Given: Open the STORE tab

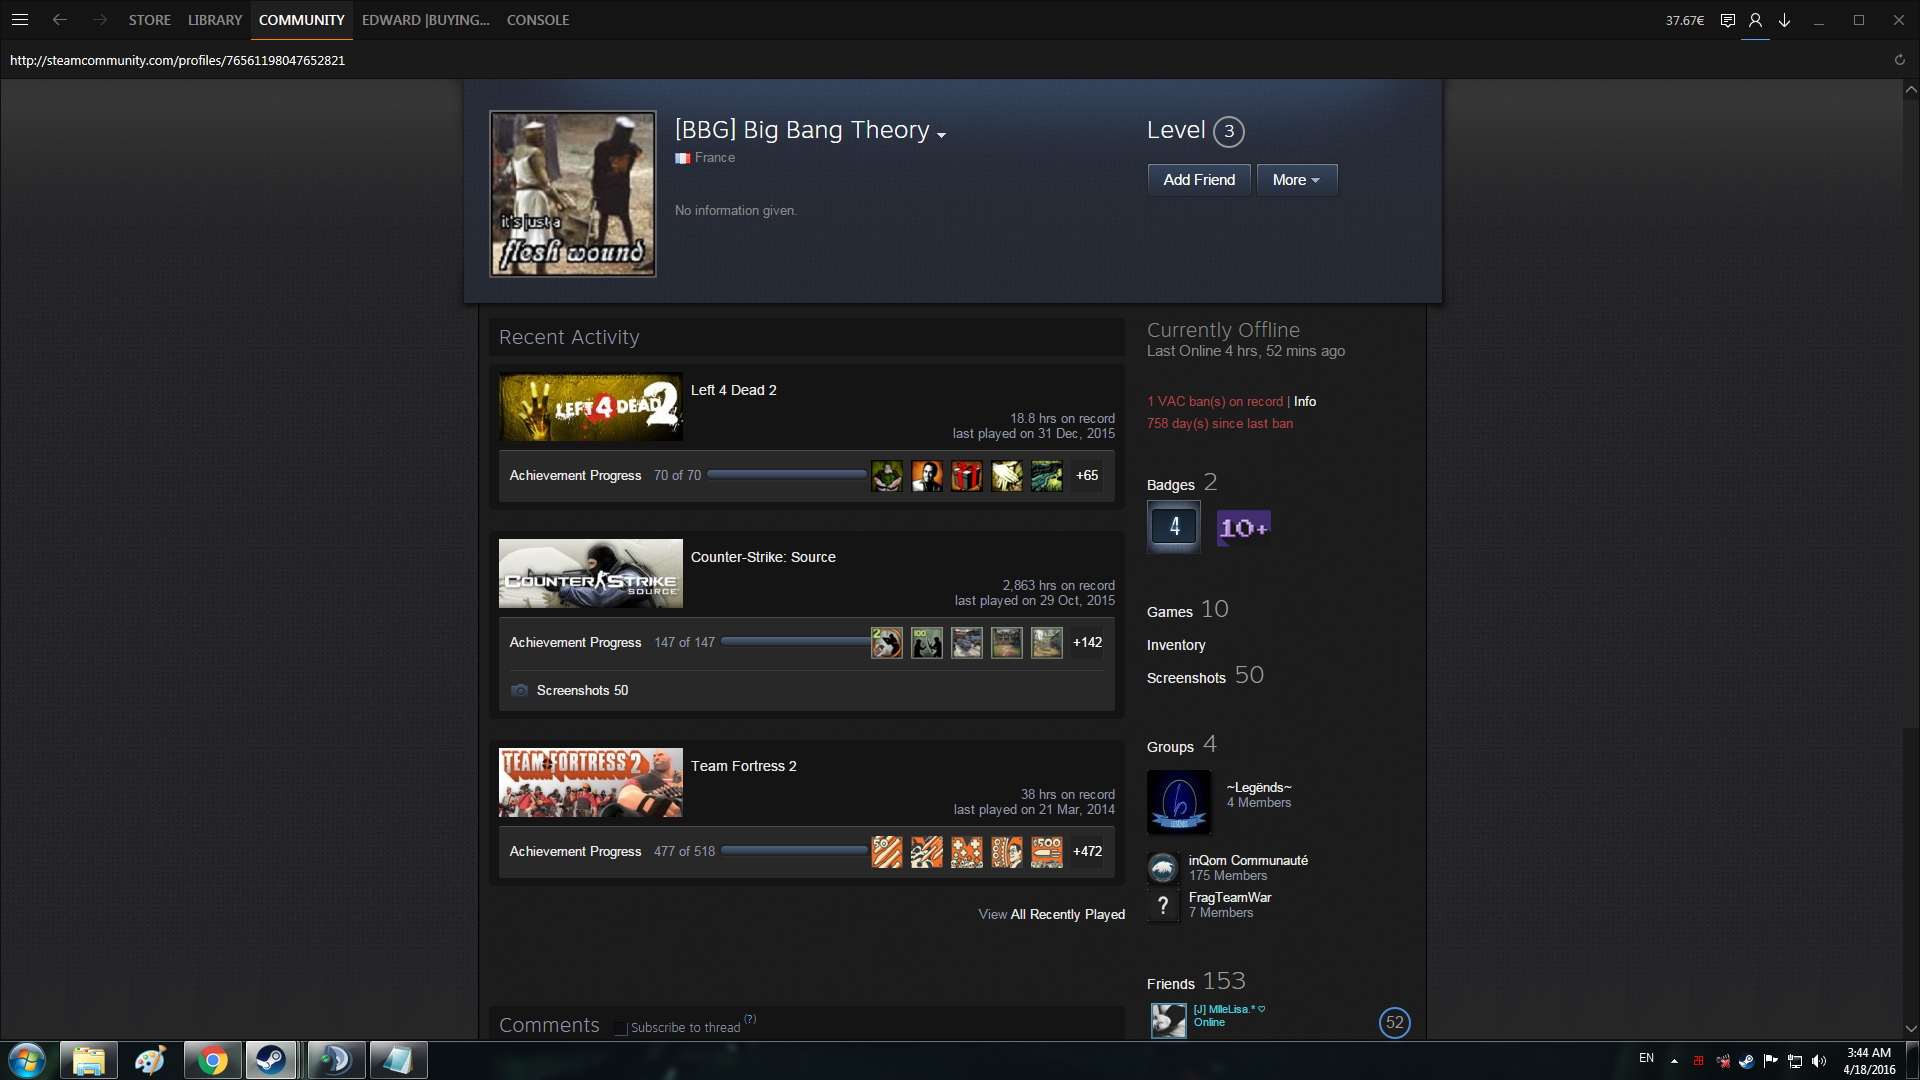Looking at the screenshot, I should point(149,20).
